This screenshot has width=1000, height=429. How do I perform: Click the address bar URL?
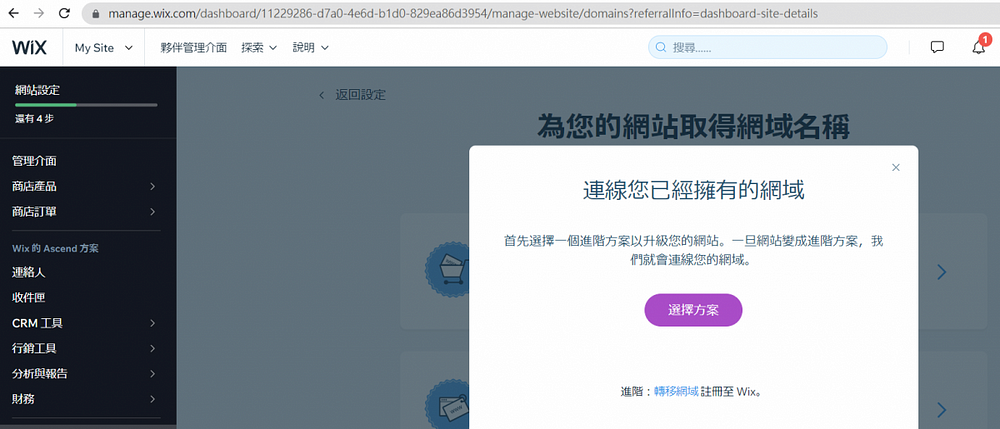tap(463, 13)
